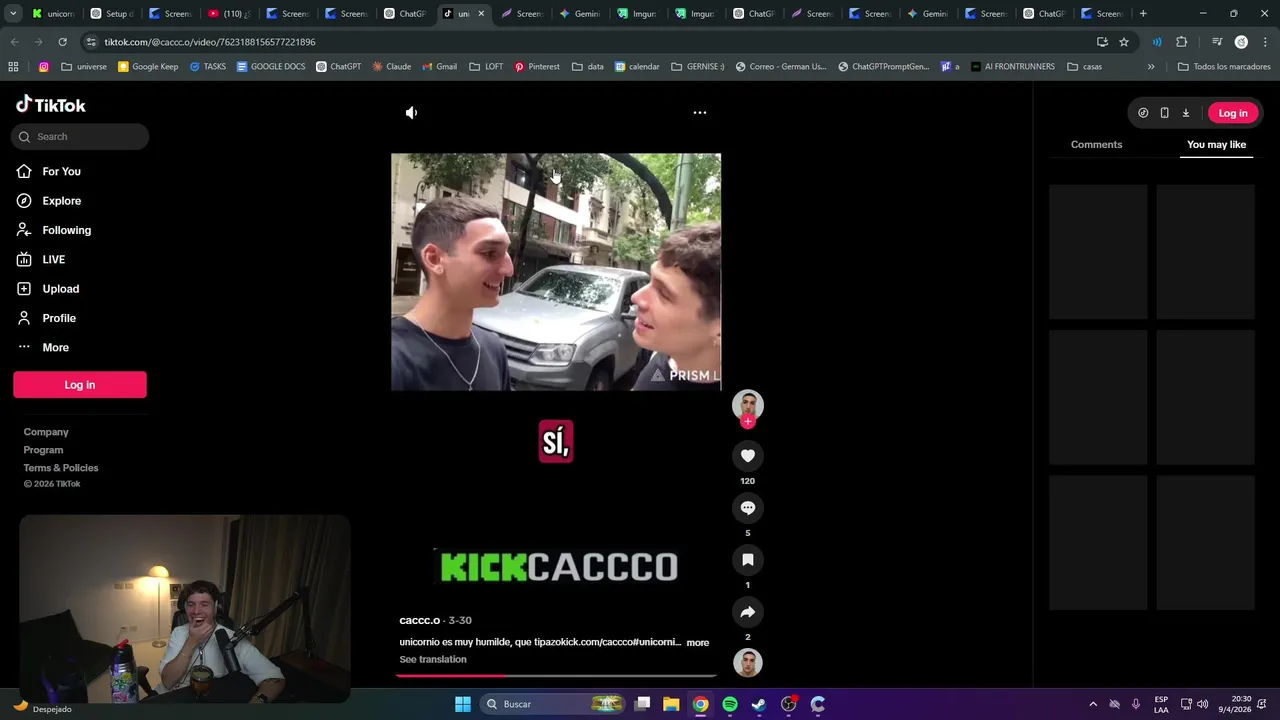This screenshot has height=720, width=1280.
Task: Open the For You feed
Action: coord(61,172)
